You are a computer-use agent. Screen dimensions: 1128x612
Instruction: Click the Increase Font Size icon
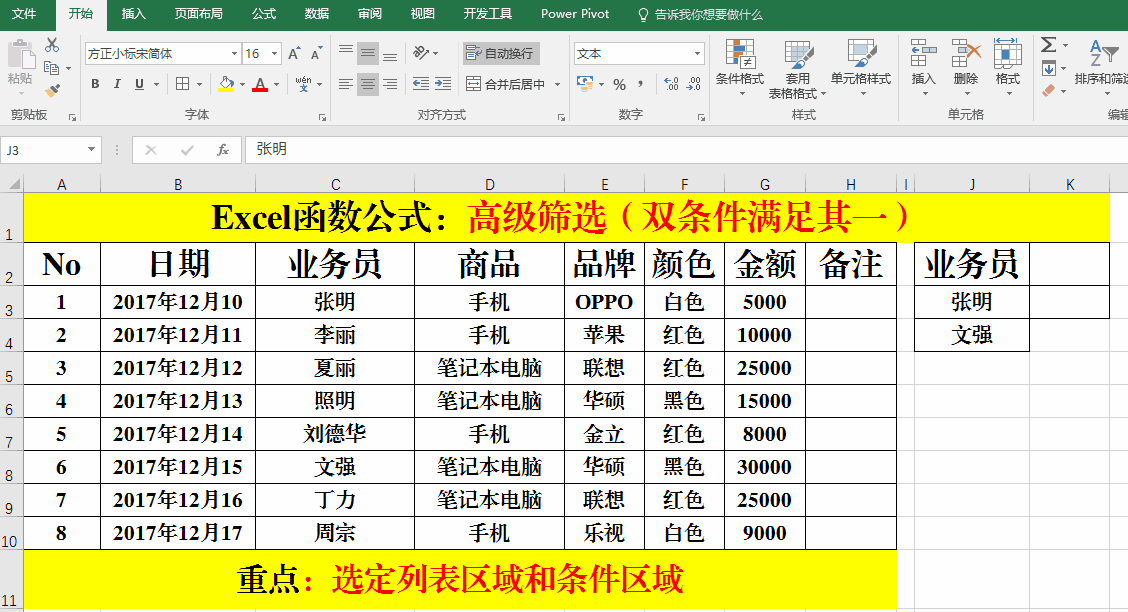point(294,54)
